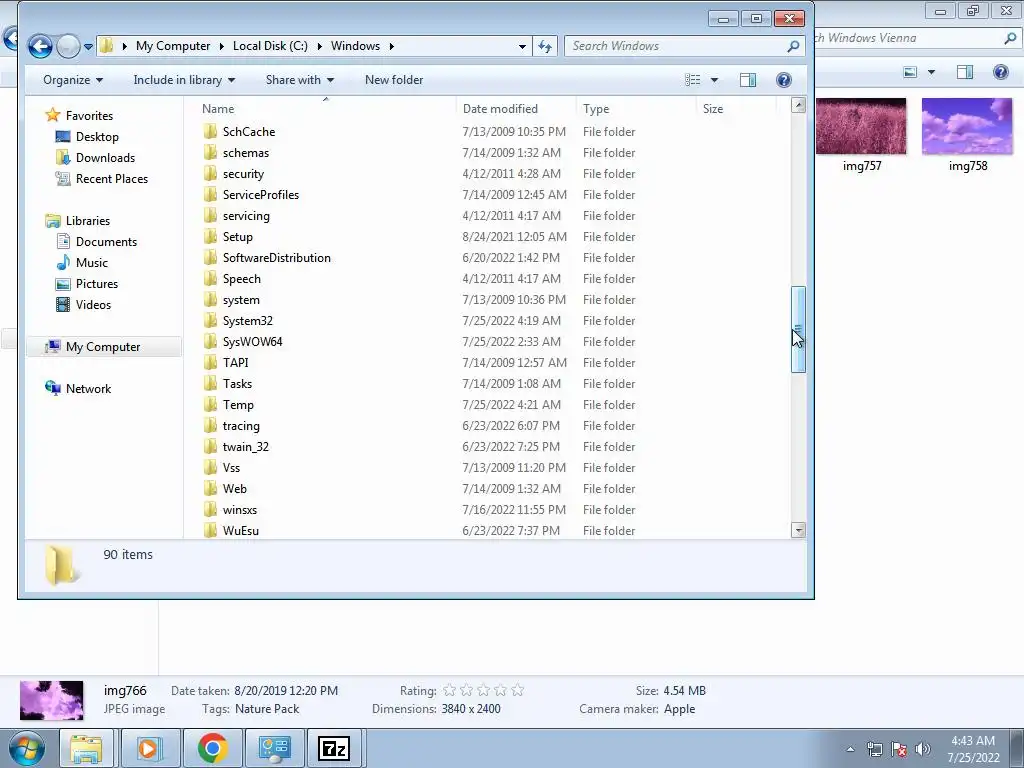Image resolution: width=1024 pixels, height=768 pixels.
Task: Select the Pictures library
Action: pyautogui.click(x=96, y=283)
